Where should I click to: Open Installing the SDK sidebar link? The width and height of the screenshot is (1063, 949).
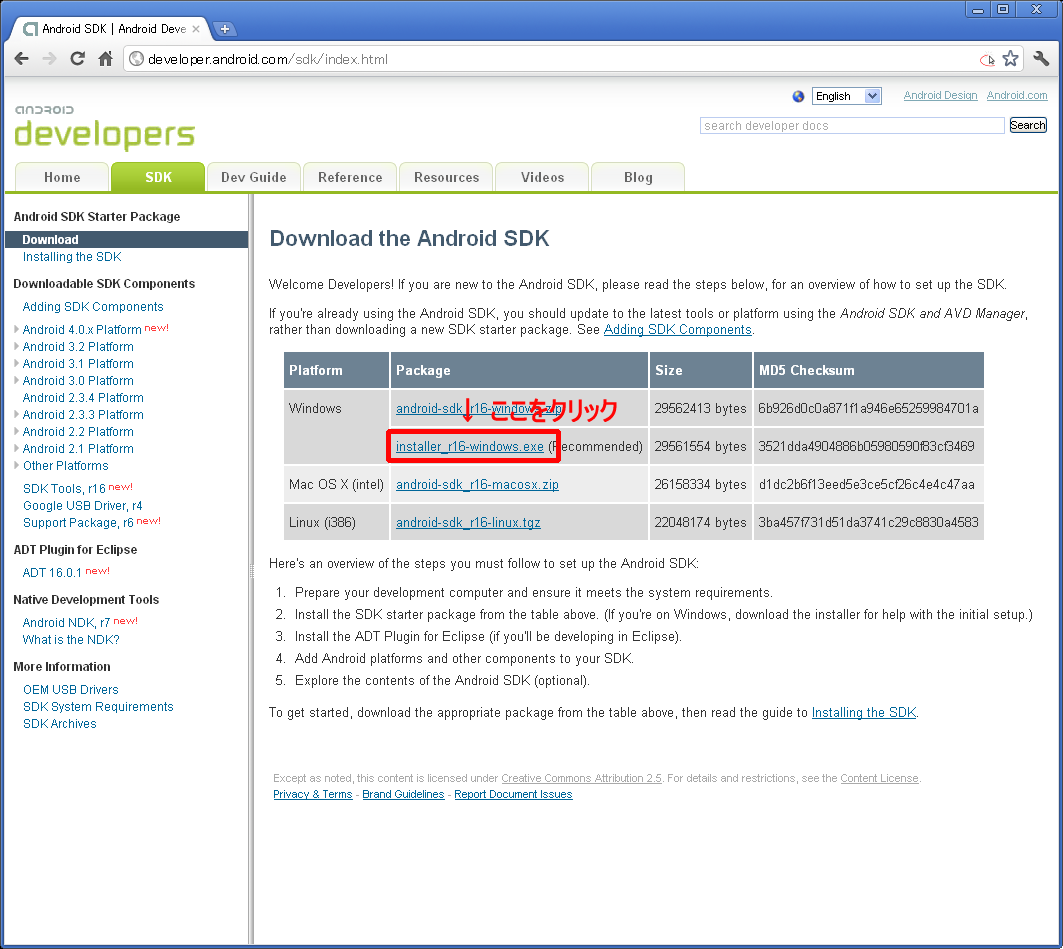(x=72, y=257)
